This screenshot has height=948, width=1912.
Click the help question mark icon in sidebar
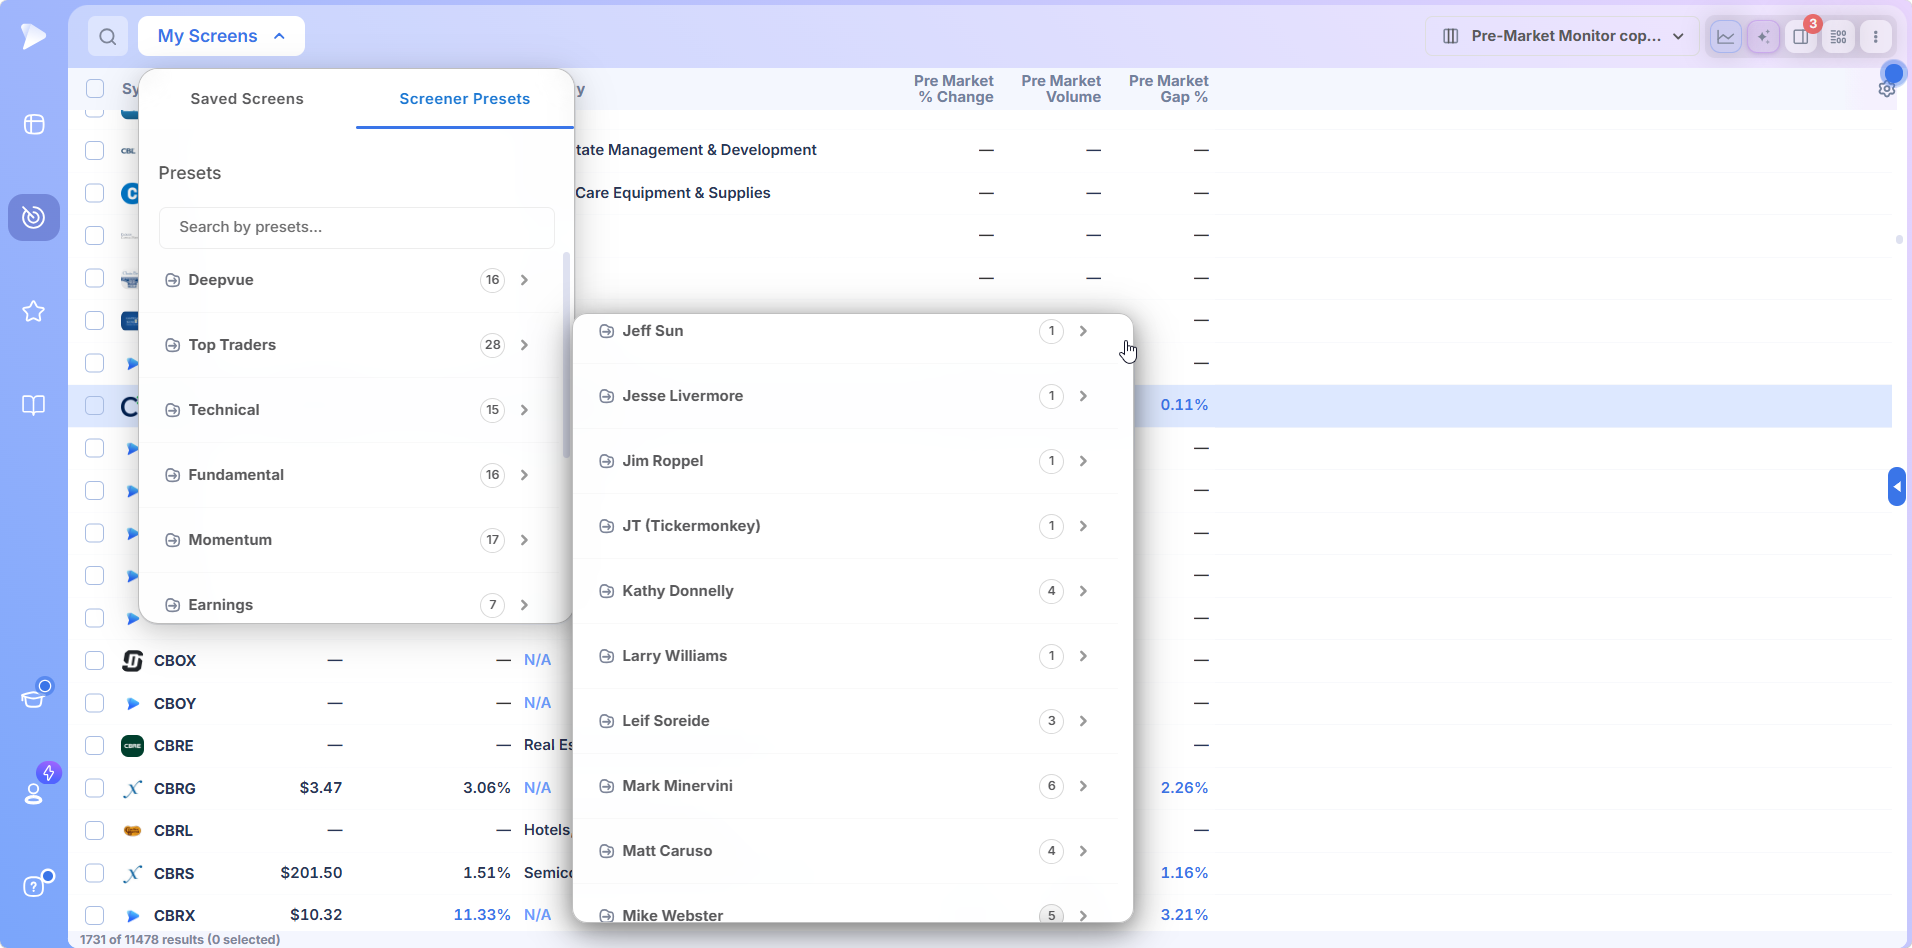pos(34,886)
